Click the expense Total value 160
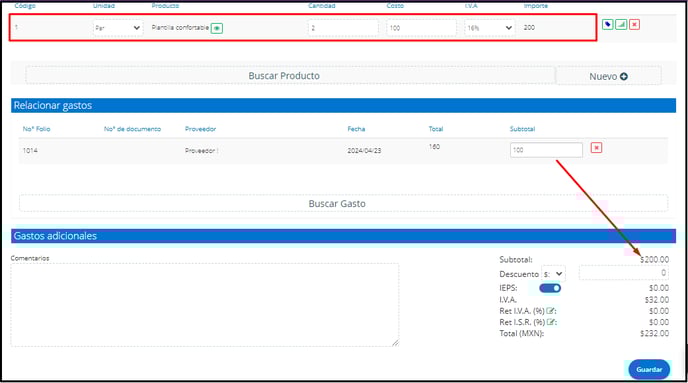 pyautogui.click(x=434, y=147)
